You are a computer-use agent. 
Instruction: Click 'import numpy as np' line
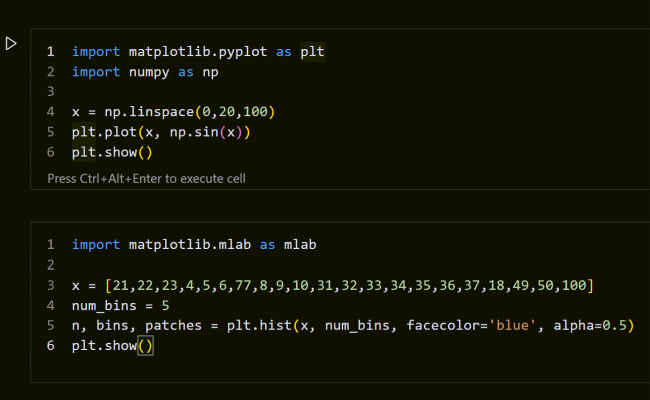click(145, 72)
